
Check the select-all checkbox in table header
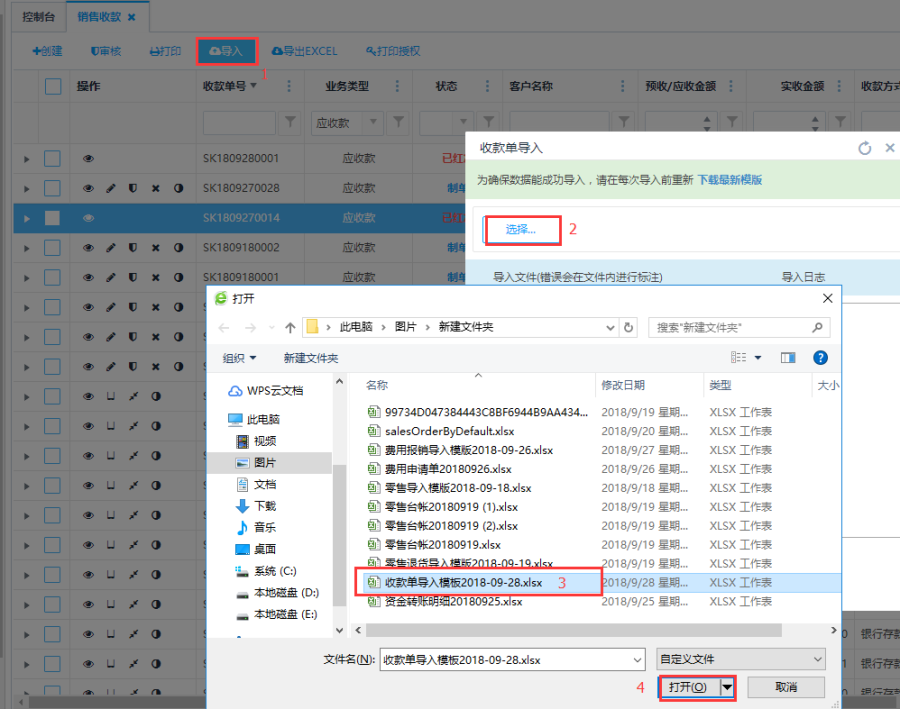53,87
